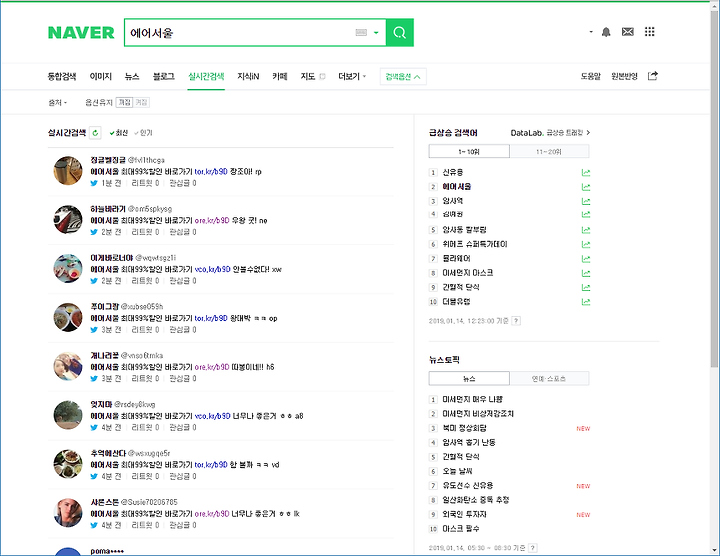Sort real-time results by 최신

[x=118, y=133]
